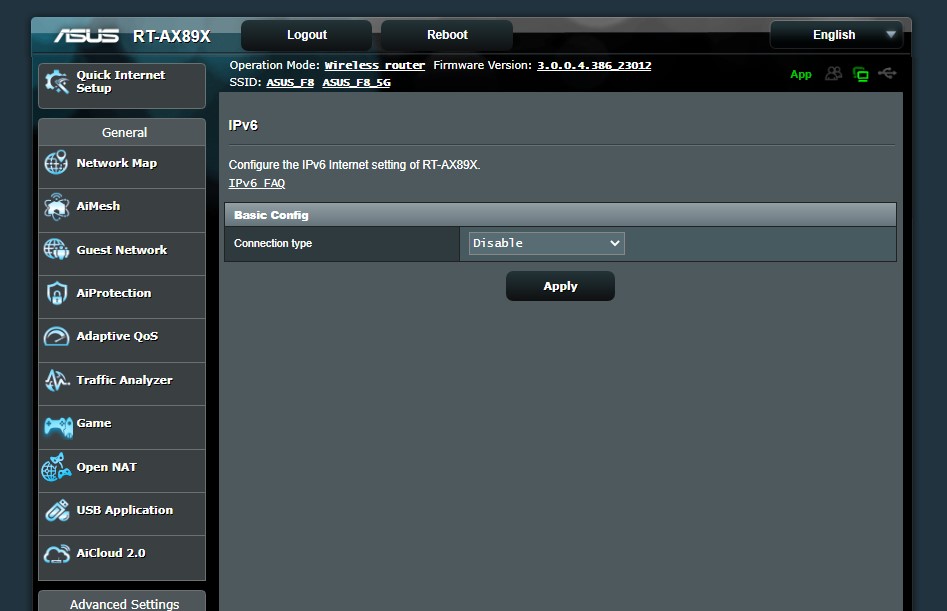Image resolution: width=947 pixels, height=611 pixels.
Task: Click the ASUS logo
Action: pyautogui.click(x=86, y=36)
